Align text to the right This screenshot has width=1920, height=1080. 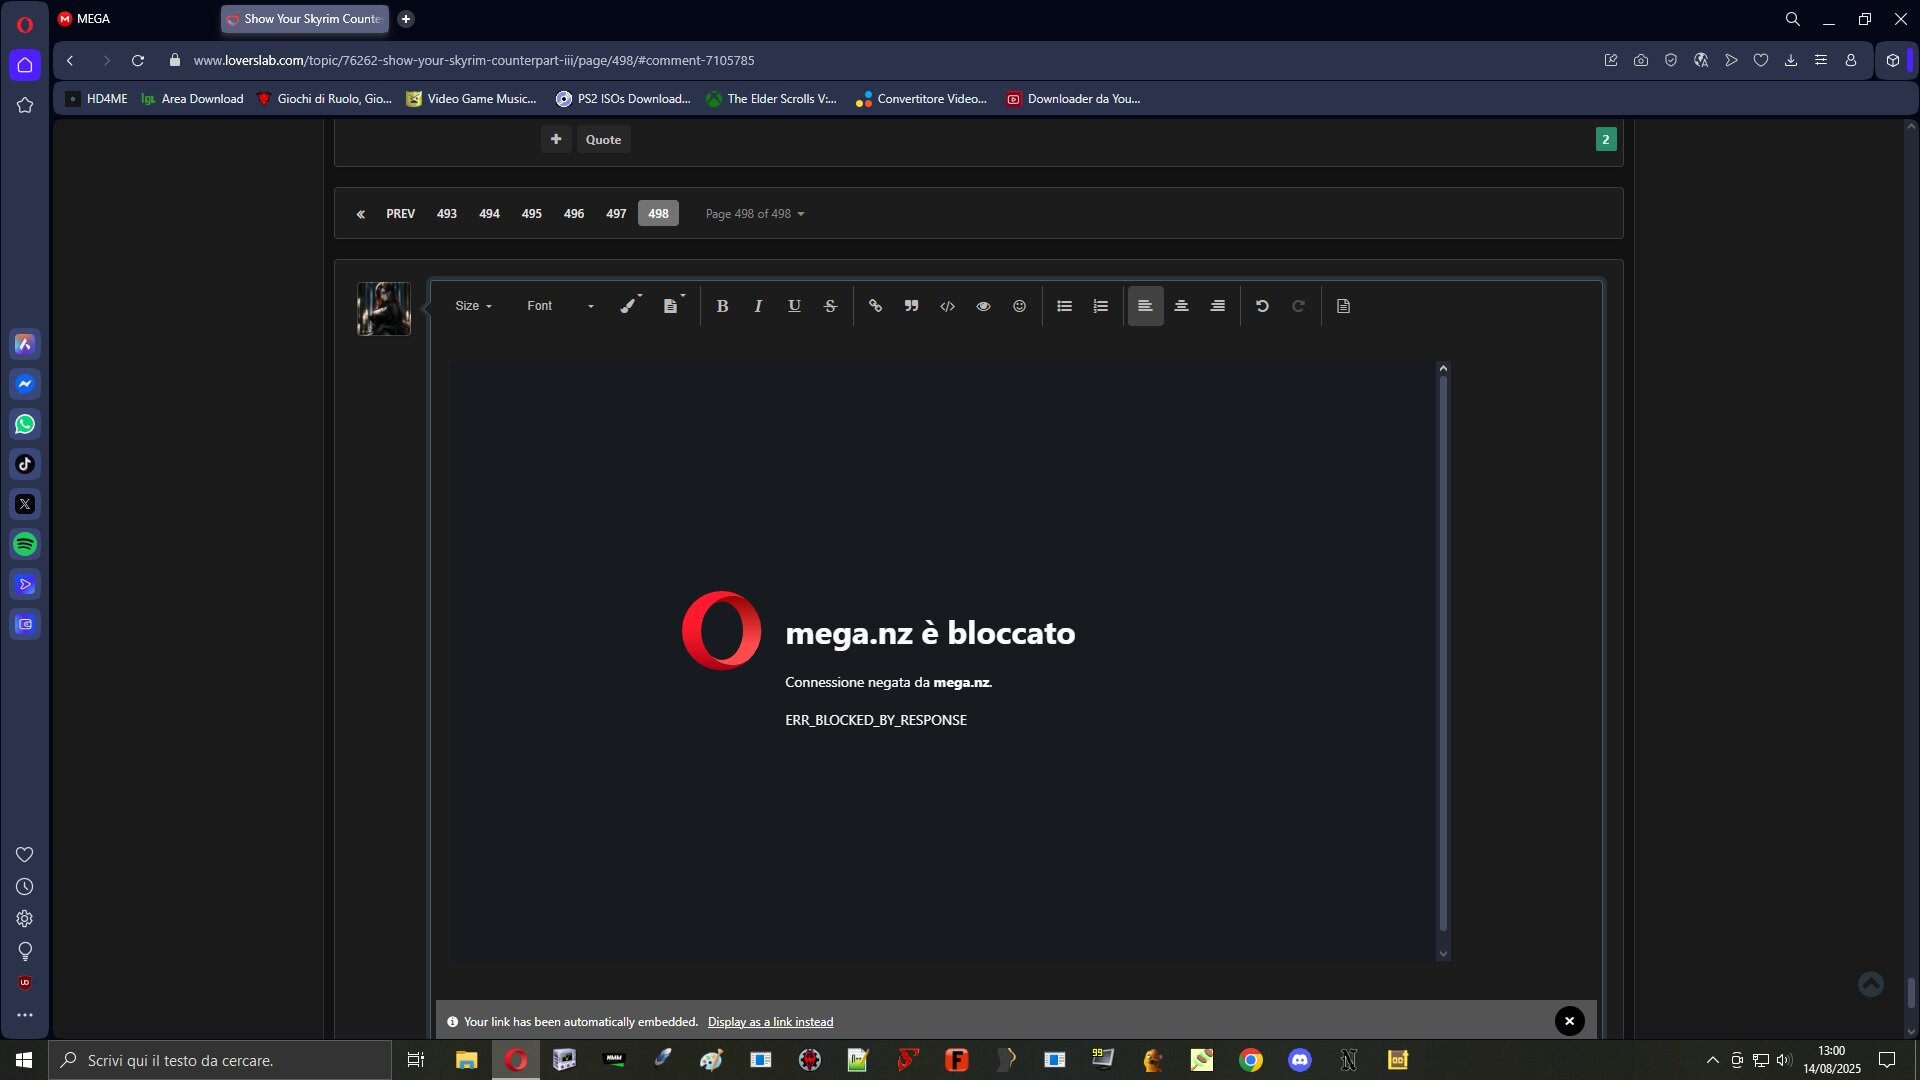coord(1217,306)
